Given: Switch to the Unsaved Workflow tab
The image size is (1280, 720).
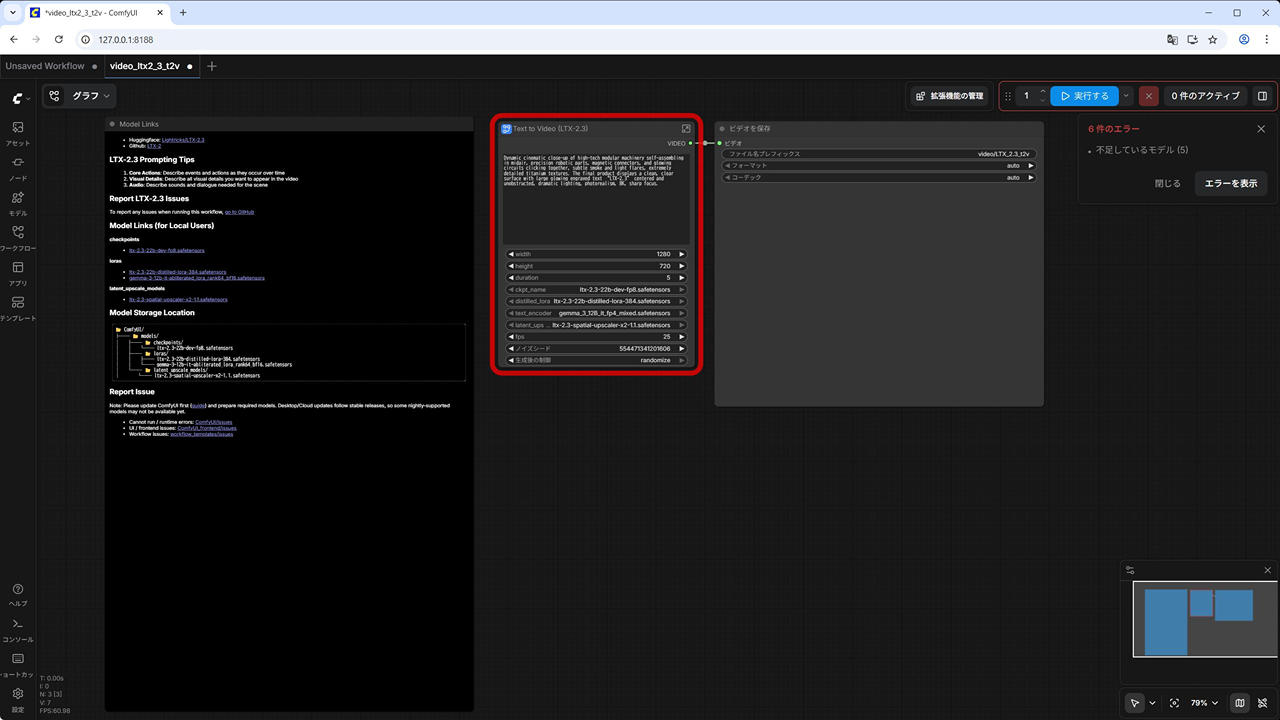Looking at the screenshot, I should [x=45, y=66].
